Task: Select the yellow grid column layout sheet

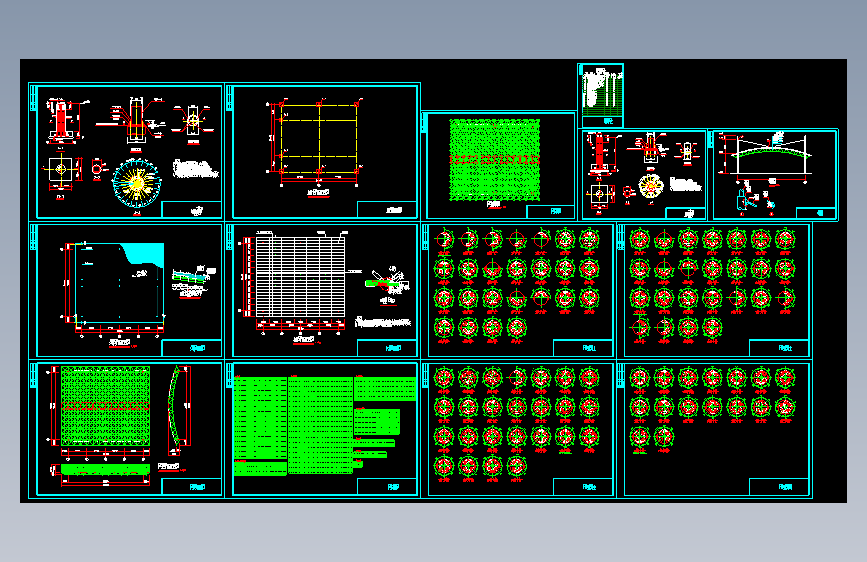Action: click(322, 152)
